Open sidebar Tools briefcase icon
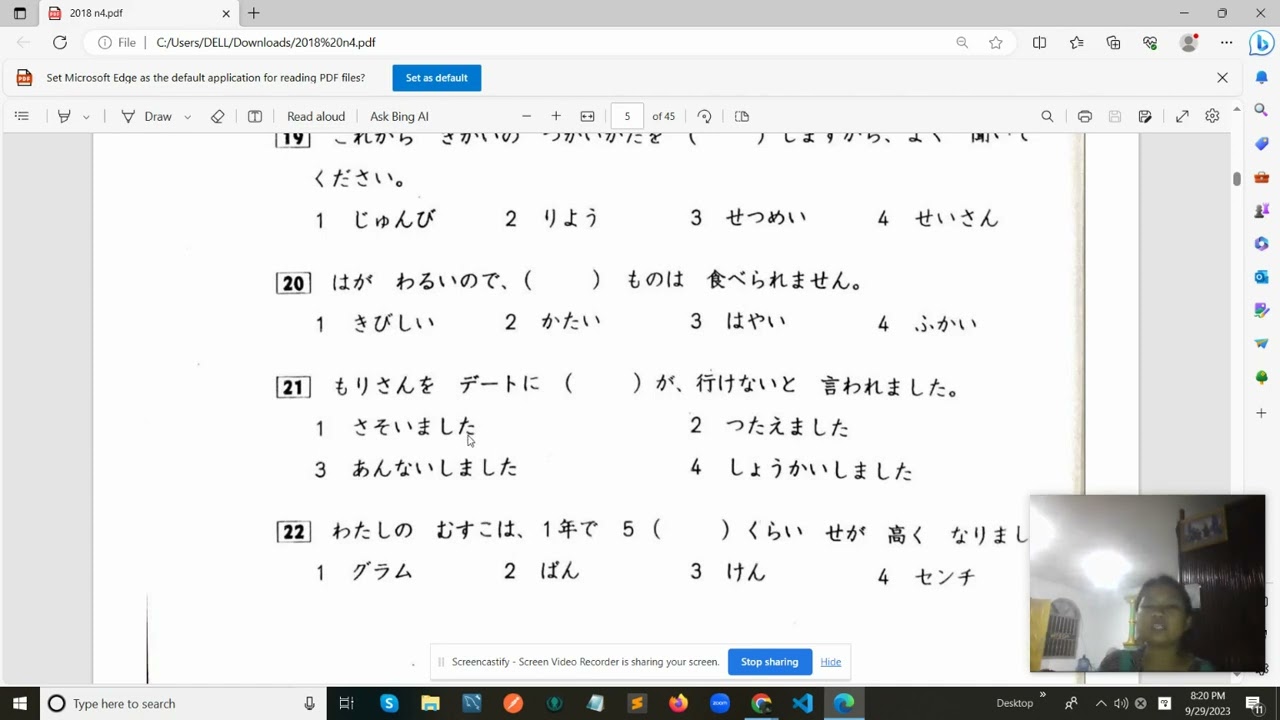Image resolution: width=1280 pixels, height=720 pixels. point(1261,177)
